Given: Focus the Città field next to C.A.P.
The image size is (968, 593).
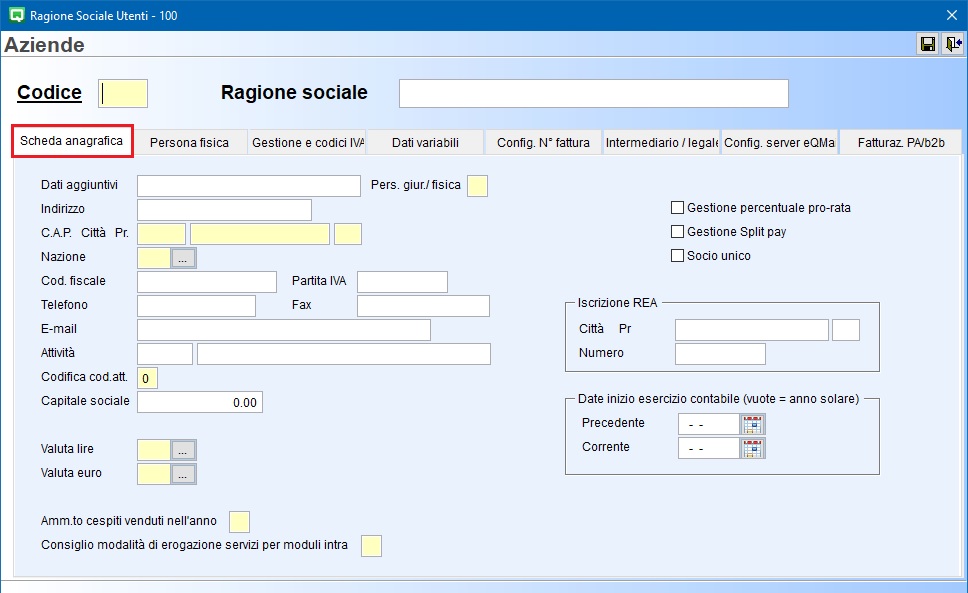Looking at the screenshot, I should [x=260, y=234].
